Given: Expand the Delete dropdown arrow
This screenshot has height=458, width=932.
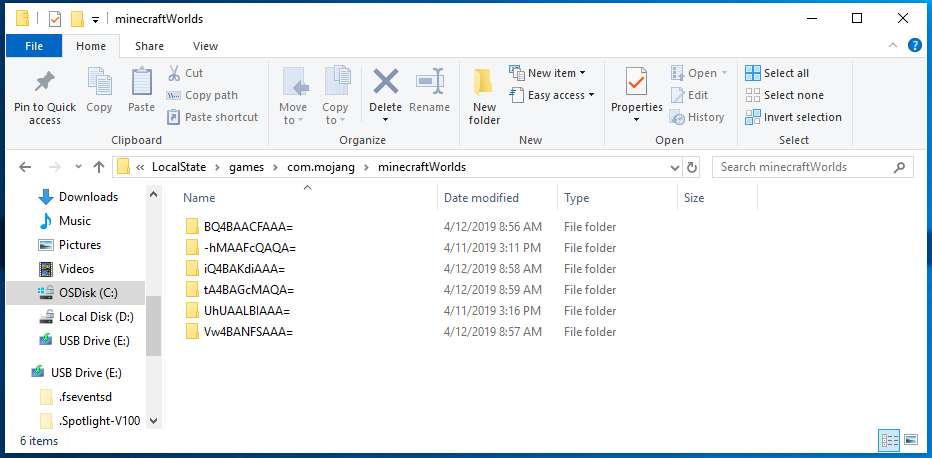Looking at the screenshot, I should [x=385, y=121].
